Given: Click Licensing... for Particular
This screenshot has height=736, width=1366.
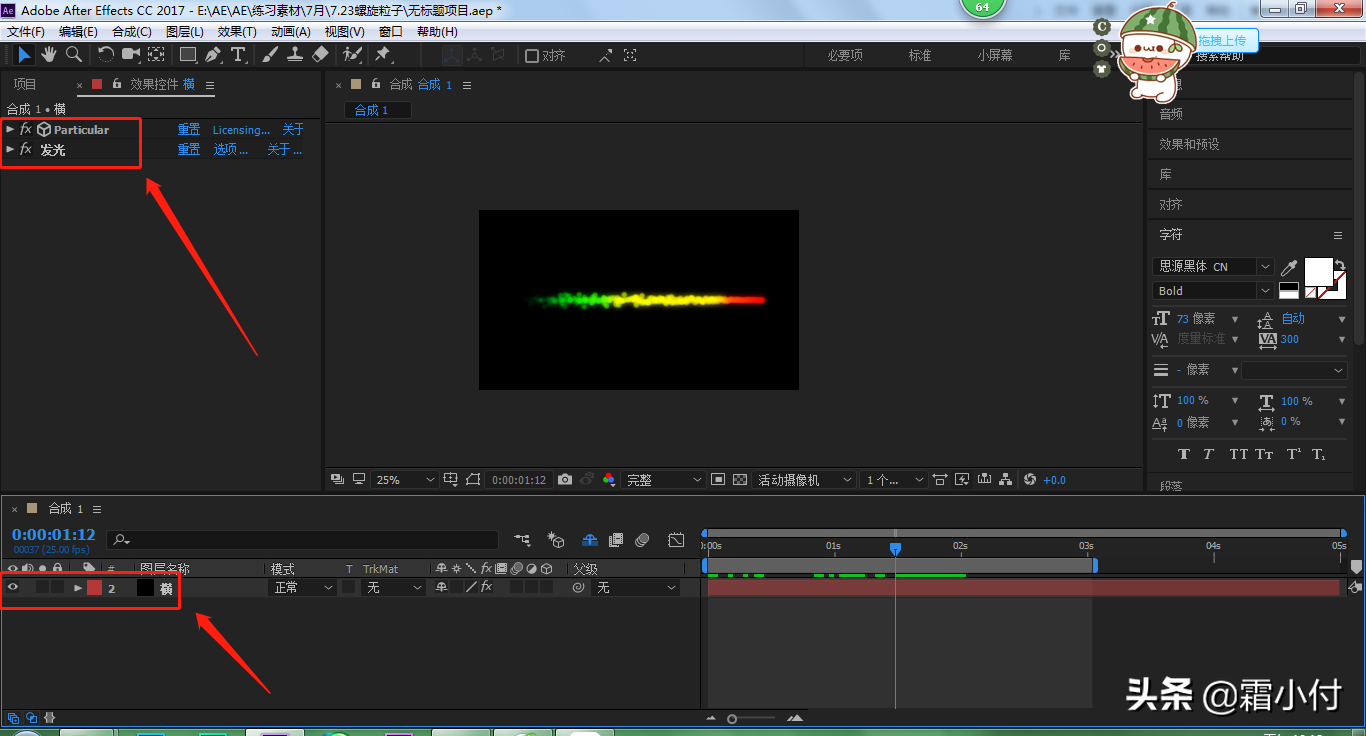Looking at the screenshot, I should [x=241, y=130].
